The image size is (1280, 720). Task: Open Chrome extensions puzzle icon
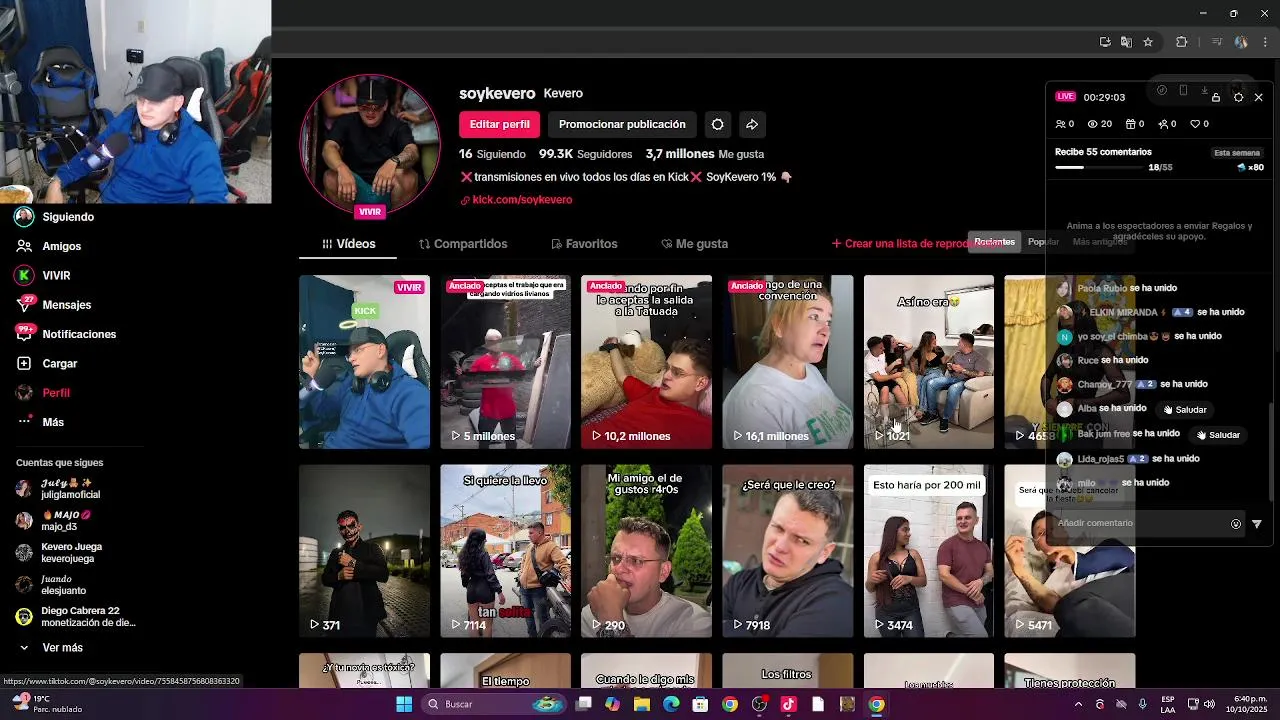click(1182, 42)
